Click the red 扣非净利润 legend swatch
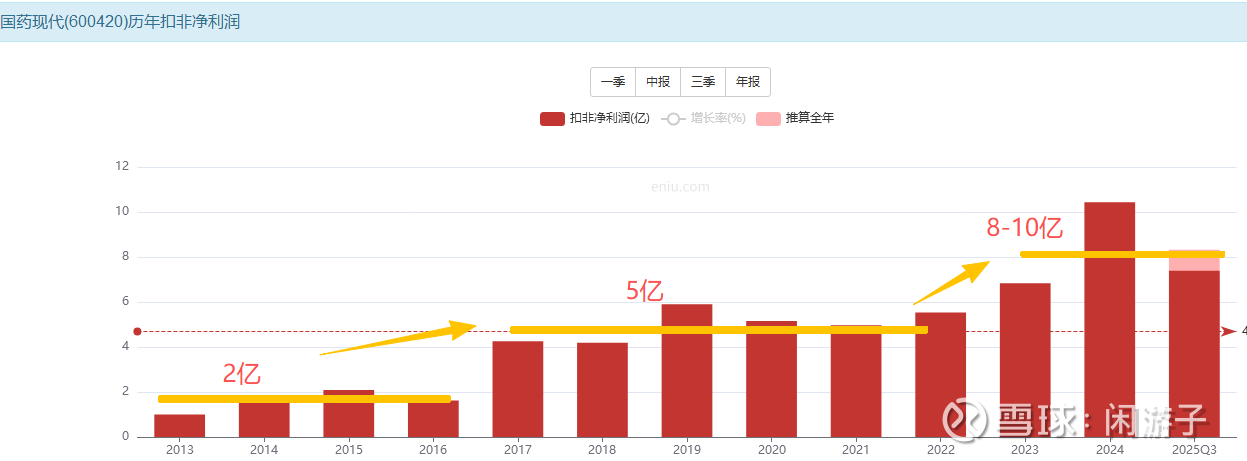Image resolution: width=1247 pixels, height=461 pixels. [x=552, y=119]
